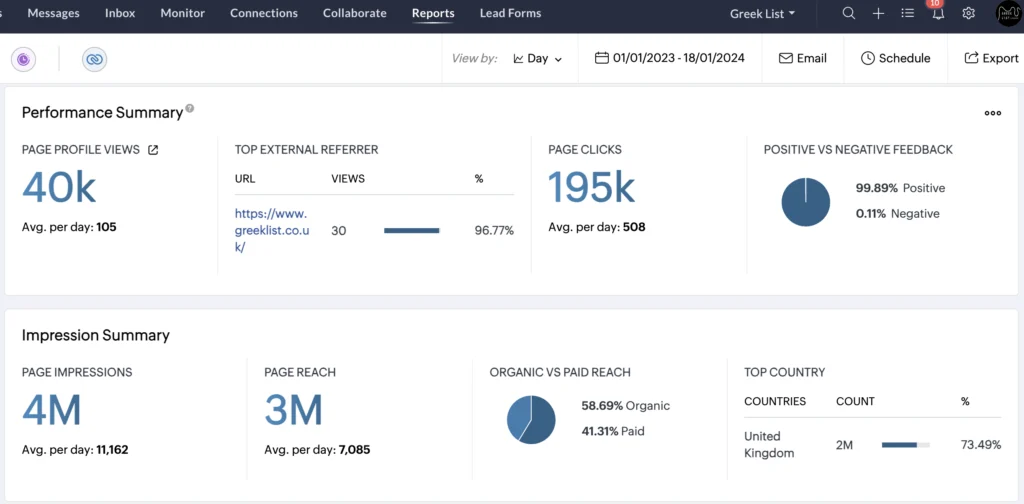Screen dimensions: 1024x504
Task: Click the 99.89% Positive legend entry
Action: 900,188
